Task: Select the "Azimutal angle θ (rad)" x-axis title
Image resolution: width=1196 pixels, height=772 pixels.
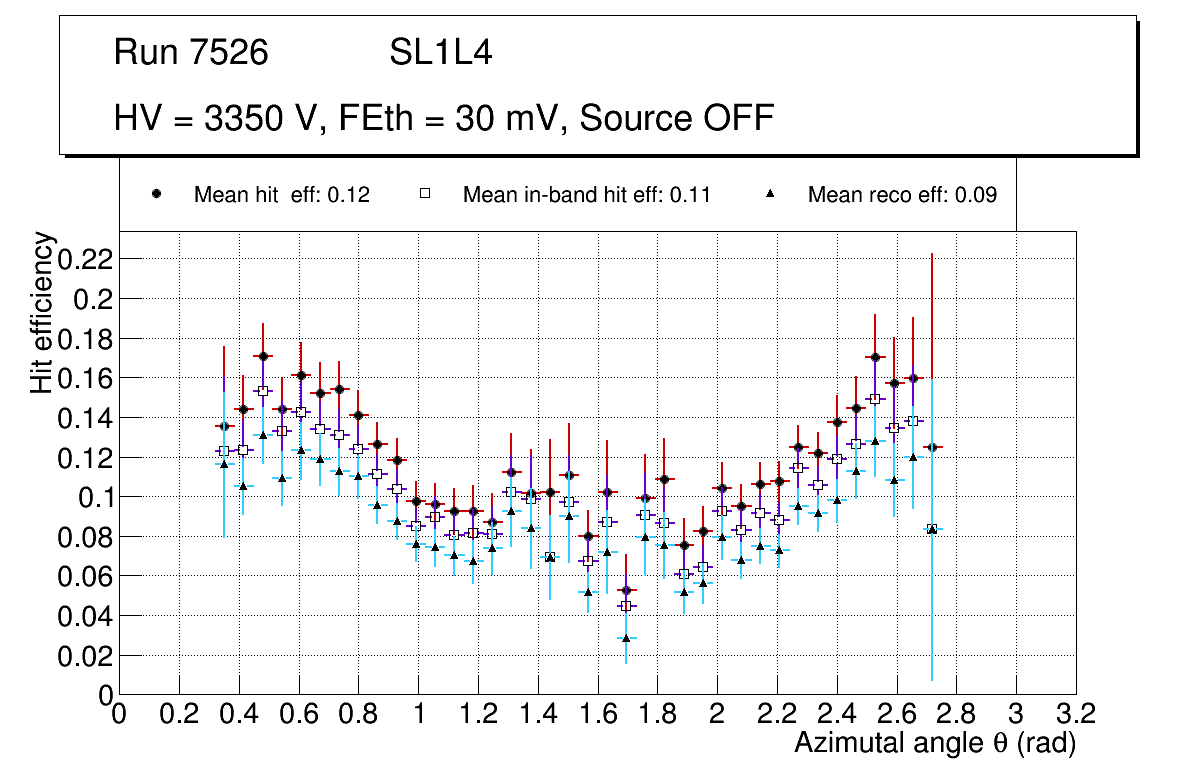Action: pos(934,743)
